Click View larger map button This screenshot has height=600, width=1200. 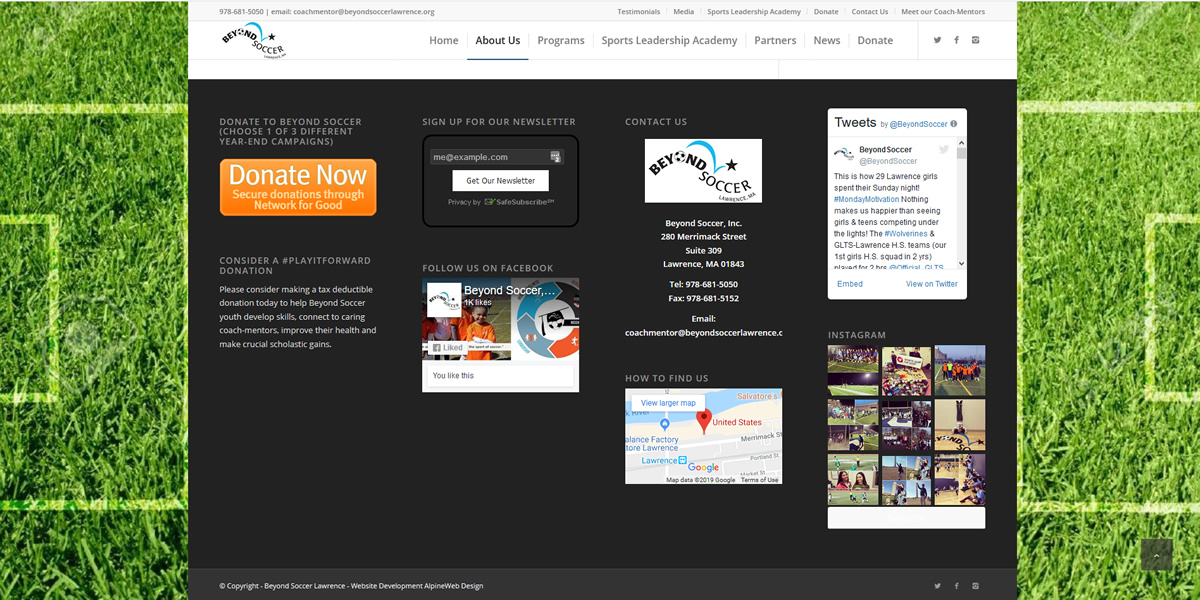click(668, 403)
